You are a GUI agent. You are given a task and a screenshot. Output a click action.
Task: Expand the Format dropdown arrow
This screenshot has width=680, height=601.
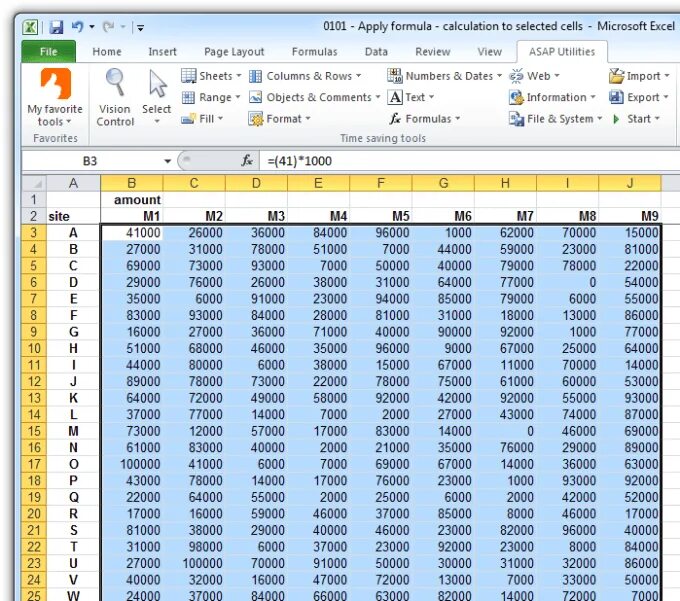pyautogui.click(x=308, y=118)
